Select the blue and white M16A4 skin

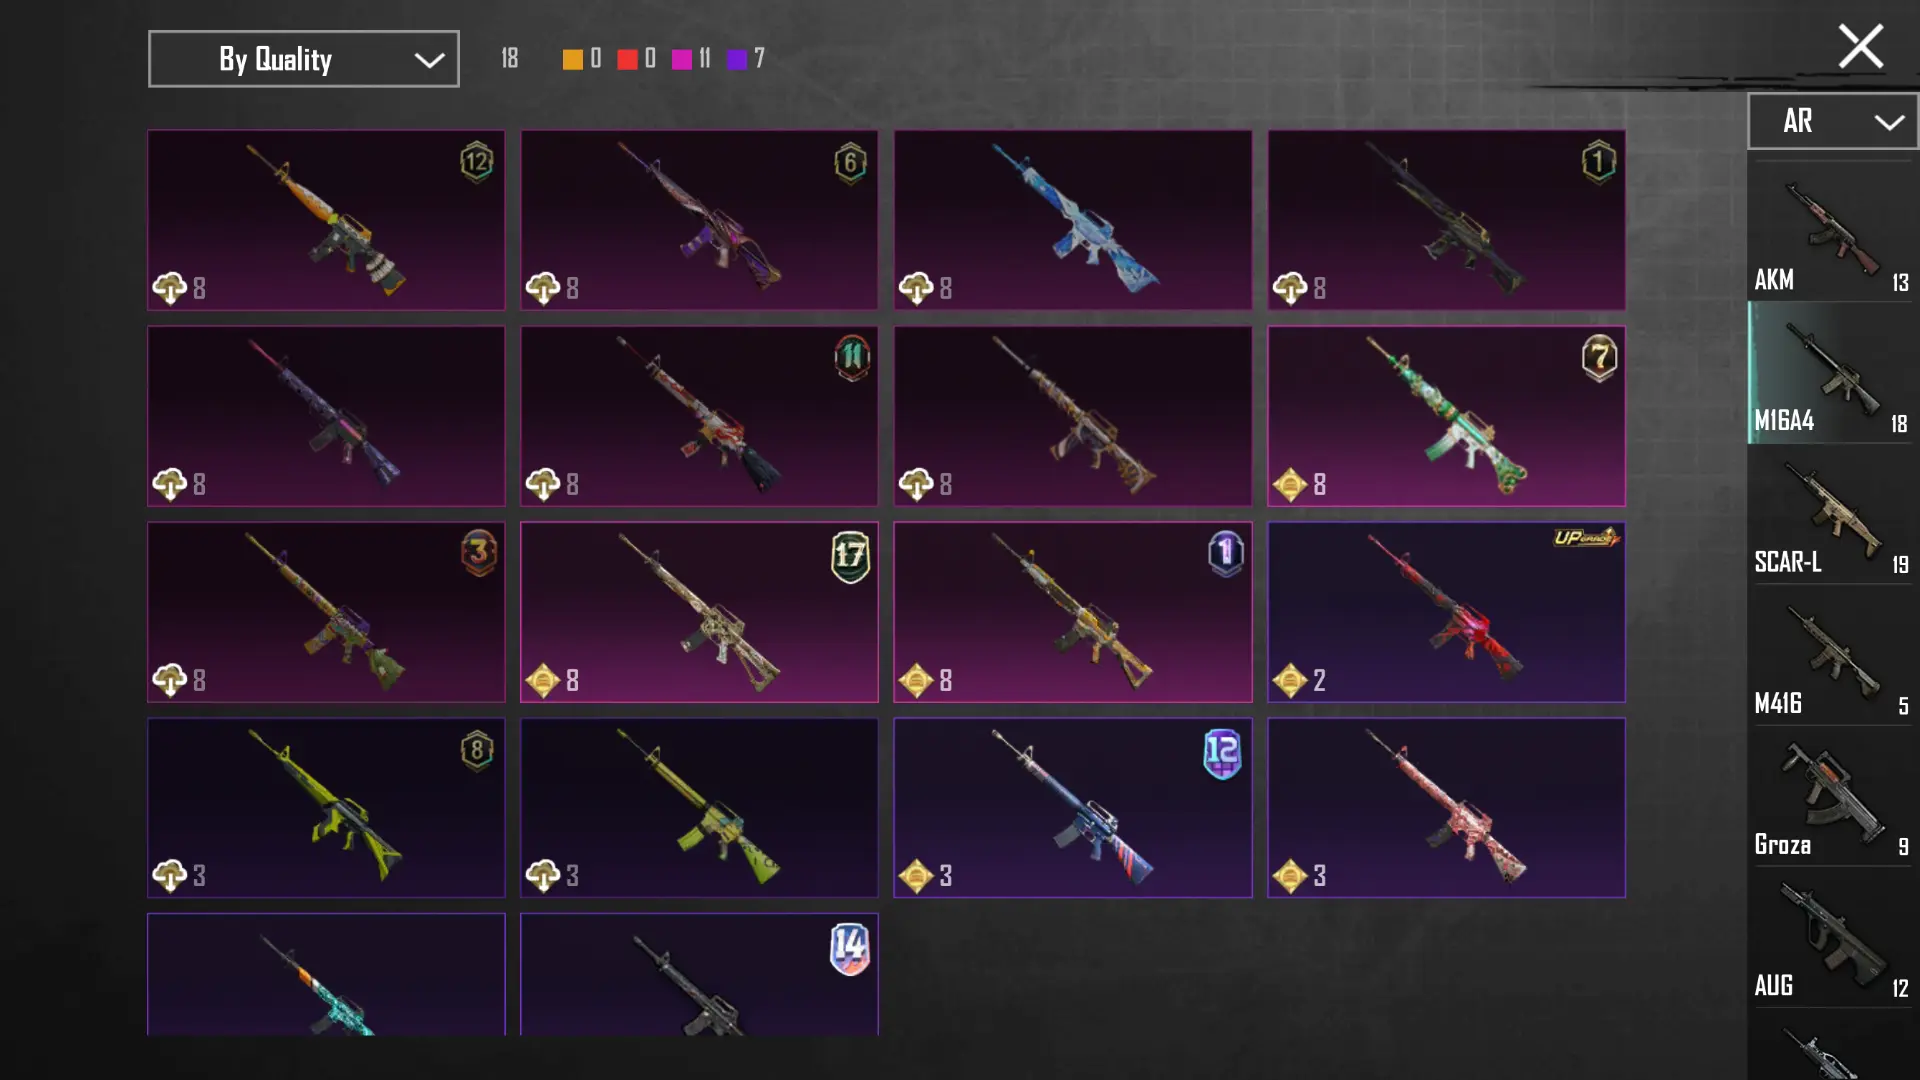pyautogui.click(x=1072, y=220)
